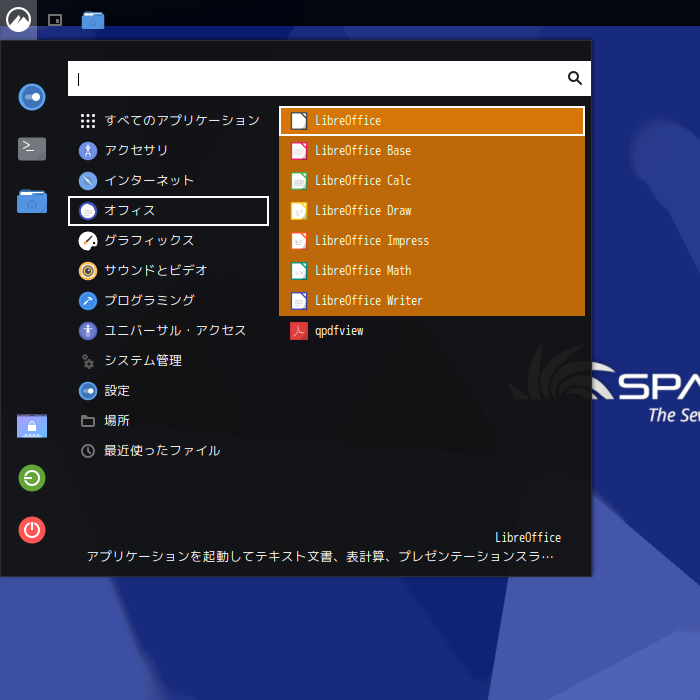Click the LibreOffice Draw icon
700x700 pixels.
pyautogui.click(x=299, y=211)
